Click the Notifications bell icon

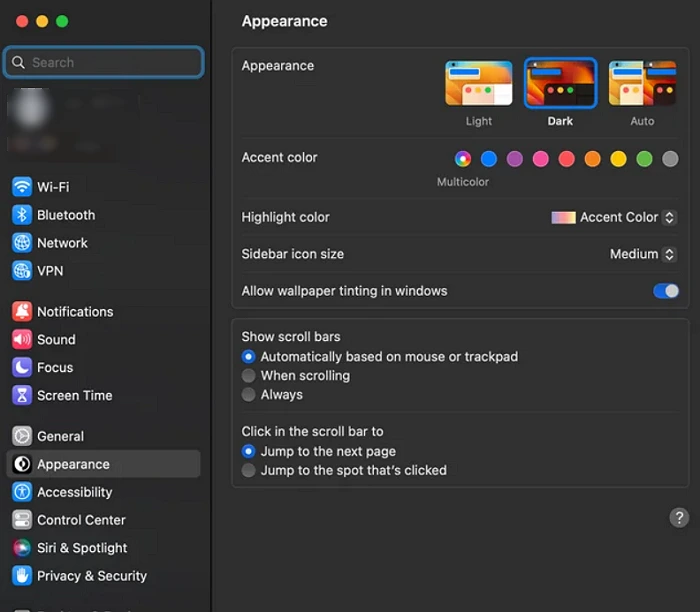[x=21, y=312]
